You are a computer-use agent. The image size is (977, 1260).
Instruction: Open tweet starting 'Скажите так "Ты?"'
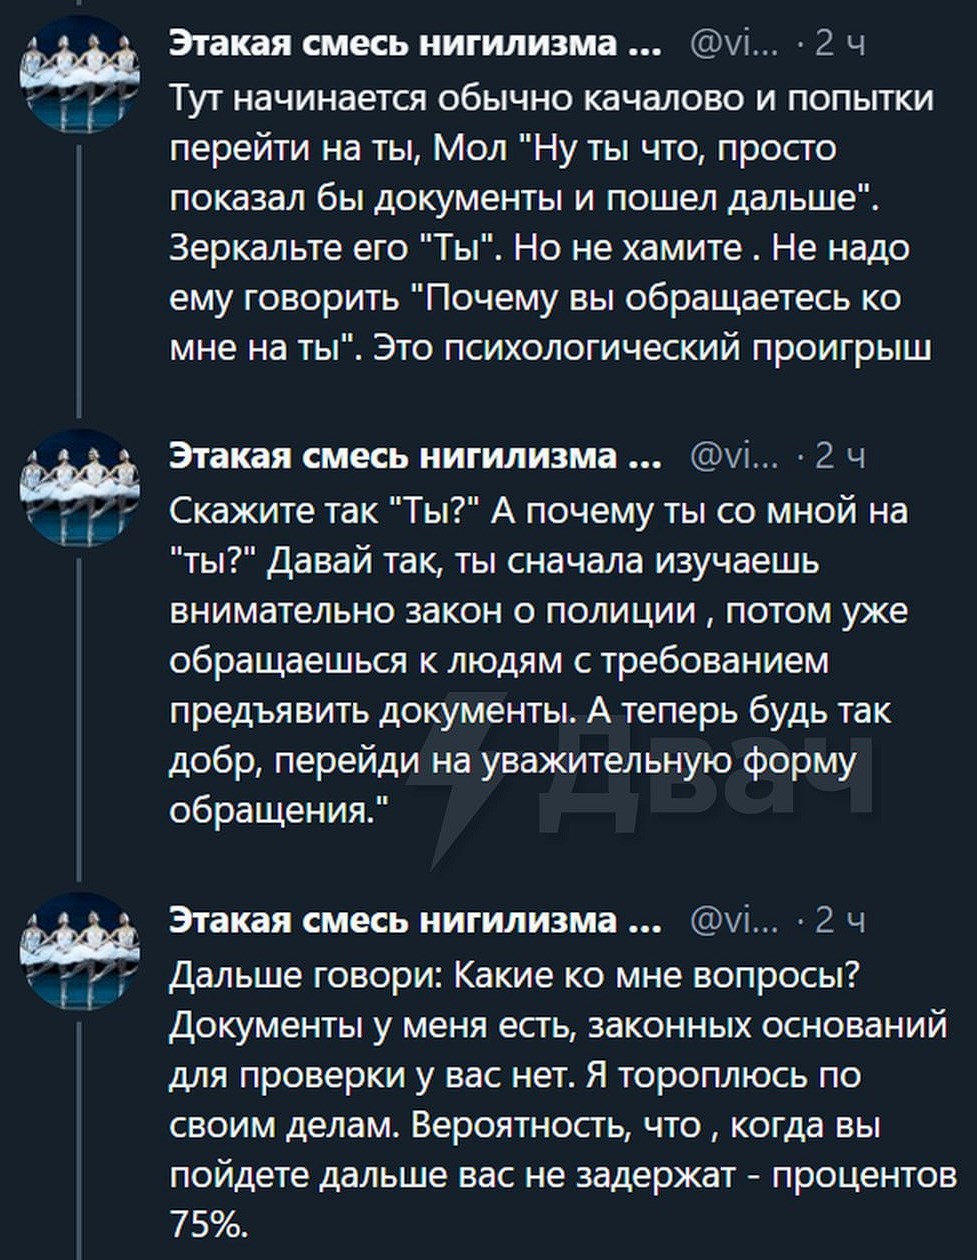(x=540, y=660)
